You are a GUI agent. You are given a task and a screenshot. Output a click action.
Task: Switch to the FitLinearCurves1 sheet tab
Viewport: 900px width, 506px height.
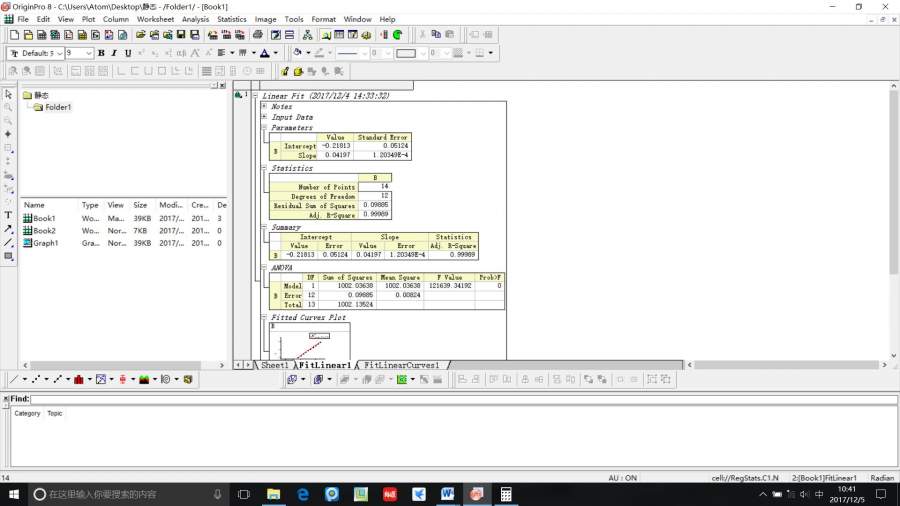pyautogui.click(x=400, y=365)
